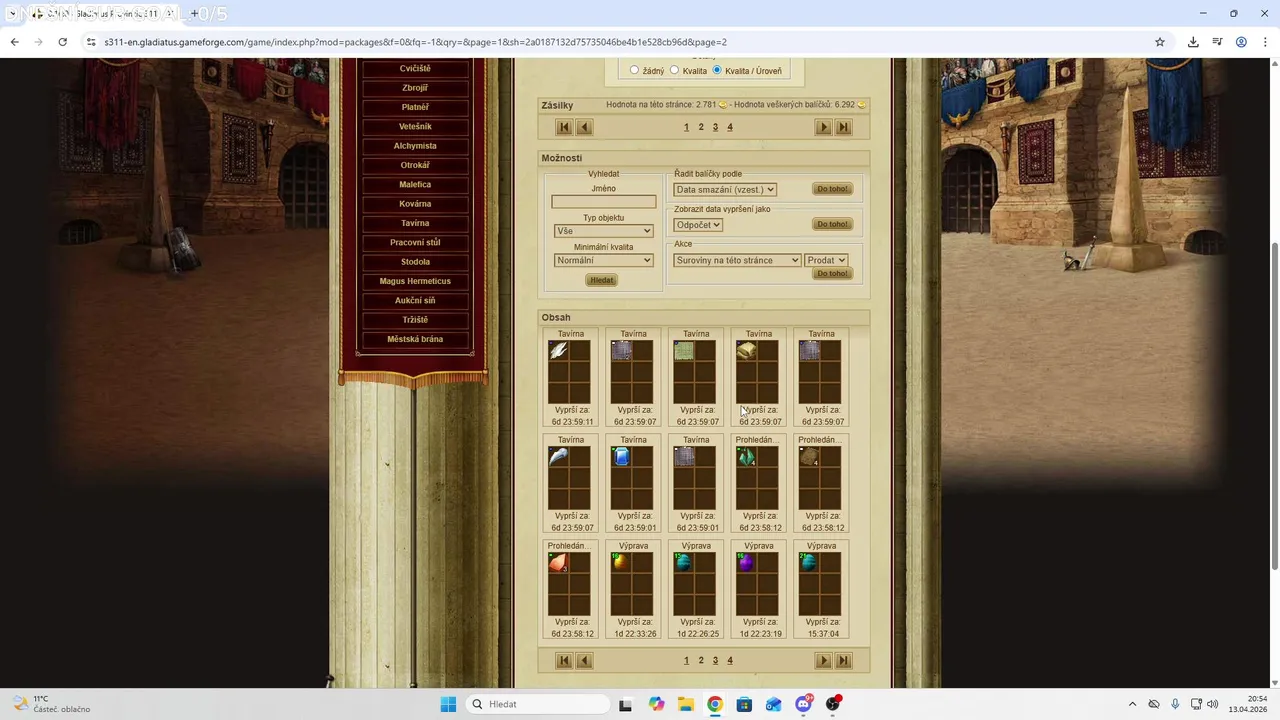
Task: Open Tavírna in the sidebar
Action: coord(415,223)
